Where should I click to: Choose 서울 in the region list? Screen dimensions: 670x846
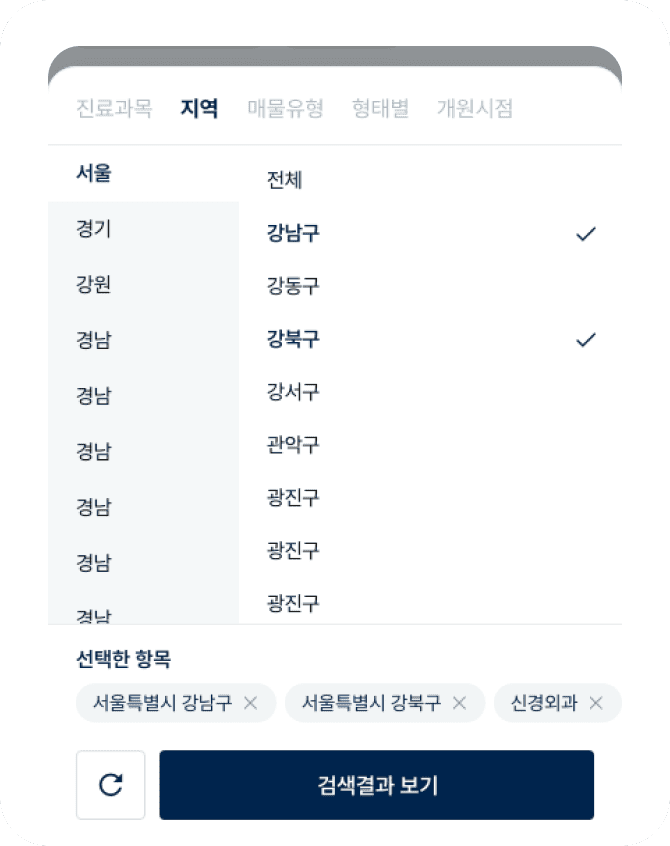coord(94,173)
